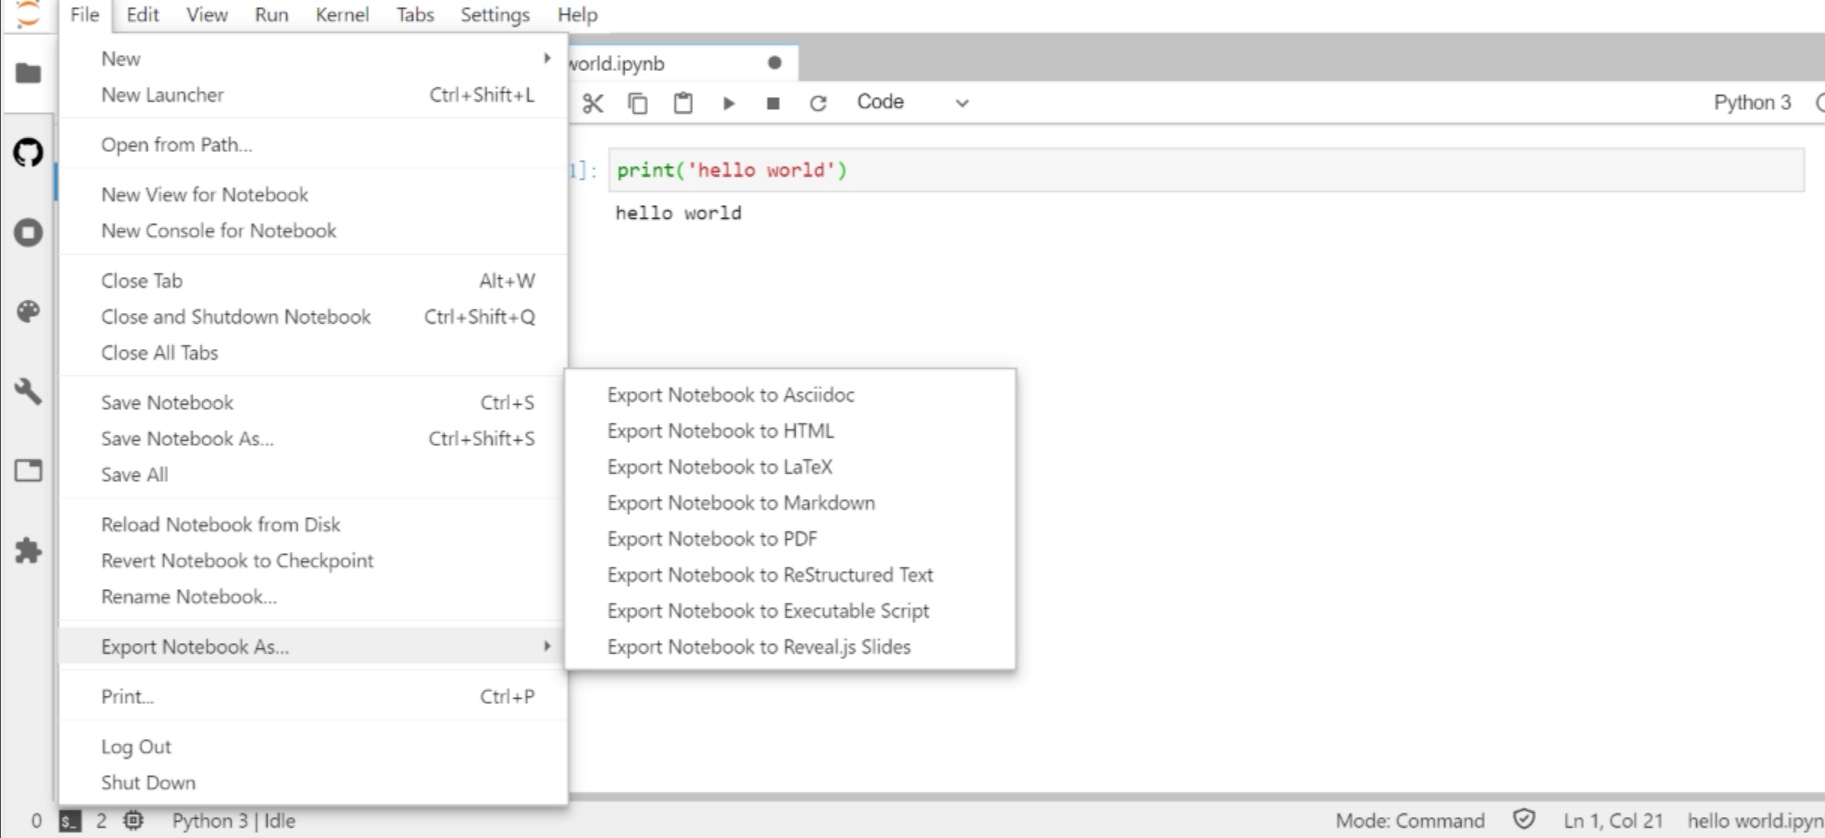Click Python 3 | Idle status text
This screenshot has height=838, width=1825.
point(233,821)
